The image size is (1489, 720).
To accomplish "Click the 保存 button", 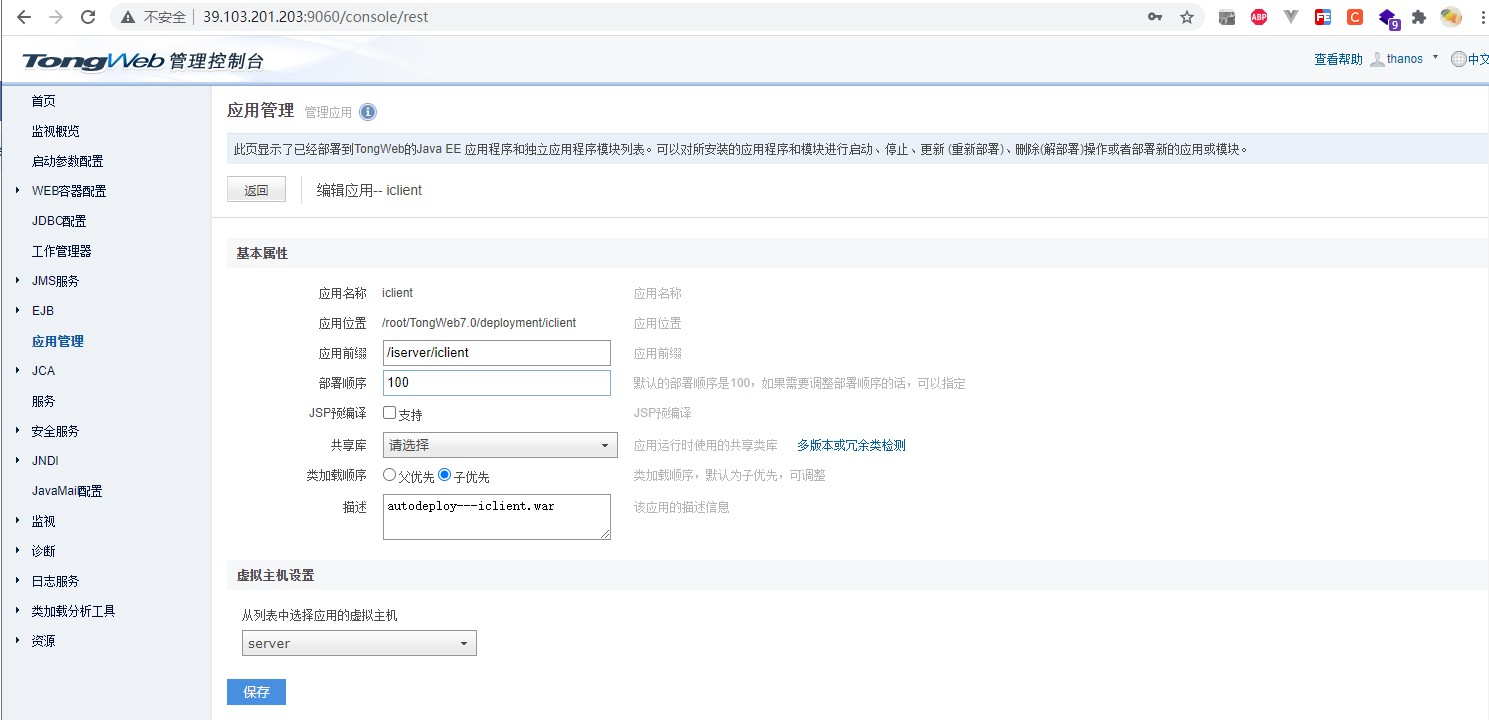I will click(x=257, y=692).
